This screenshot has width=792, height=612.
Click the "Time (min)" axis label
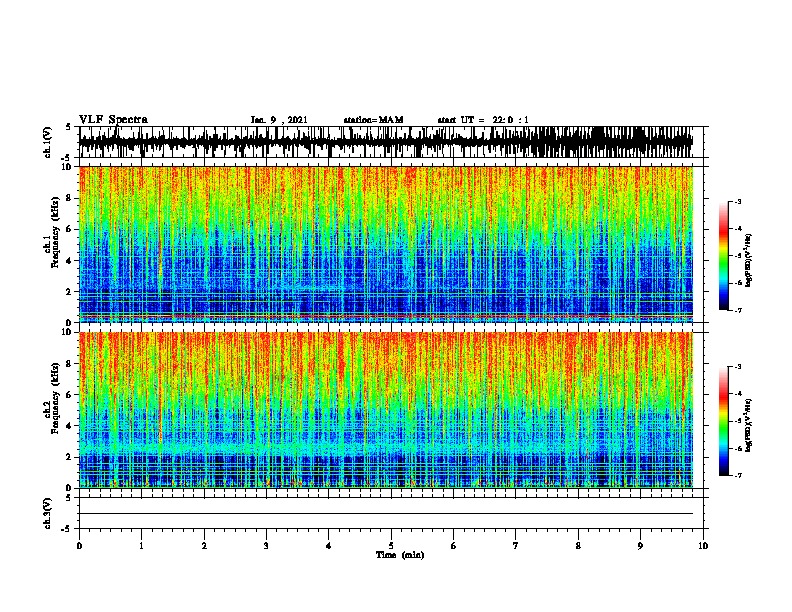400,555
